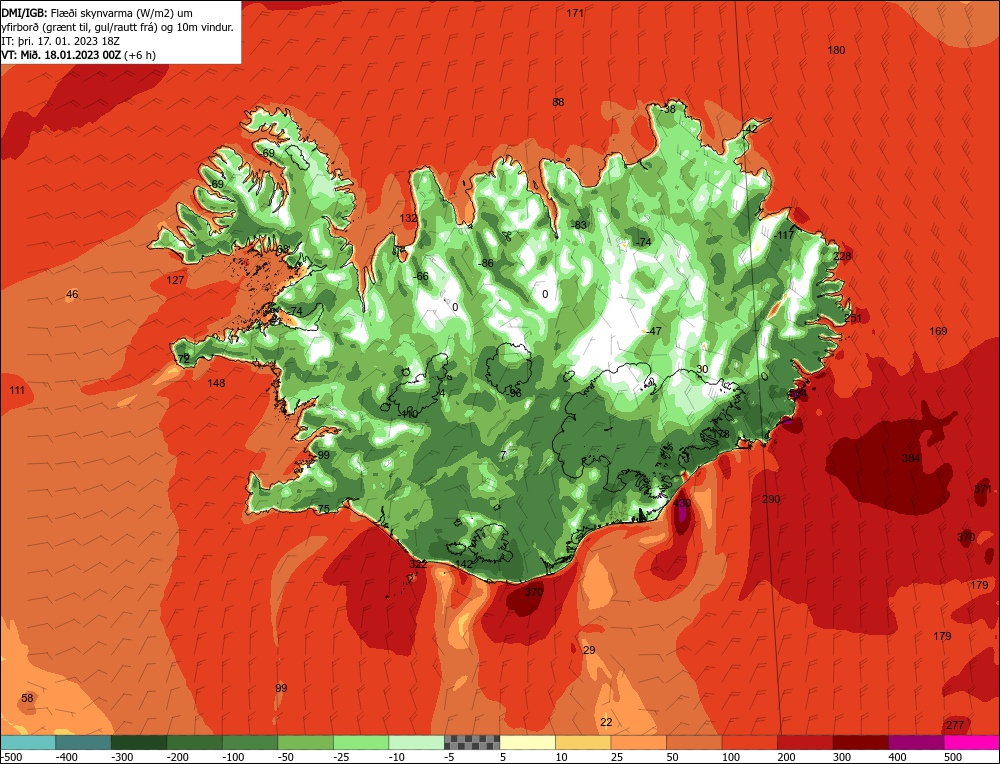Screen dimensions: 1000x764
Task: Click the legend tick label -500
Action: [x=12, y=757]
